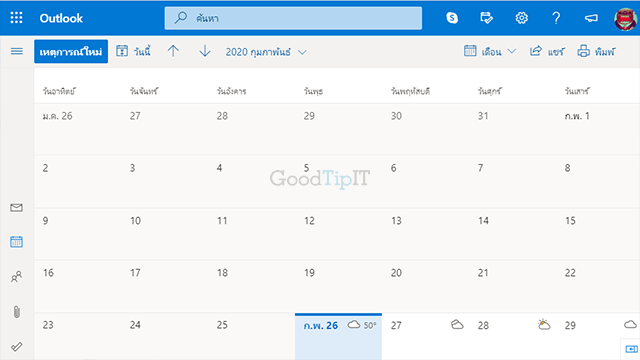Viewport: 640px width, 360px height.
Task: Click the เหตุการณ์ใหม่ new event button
Action: pyautogui.click(x=71, y=51)
